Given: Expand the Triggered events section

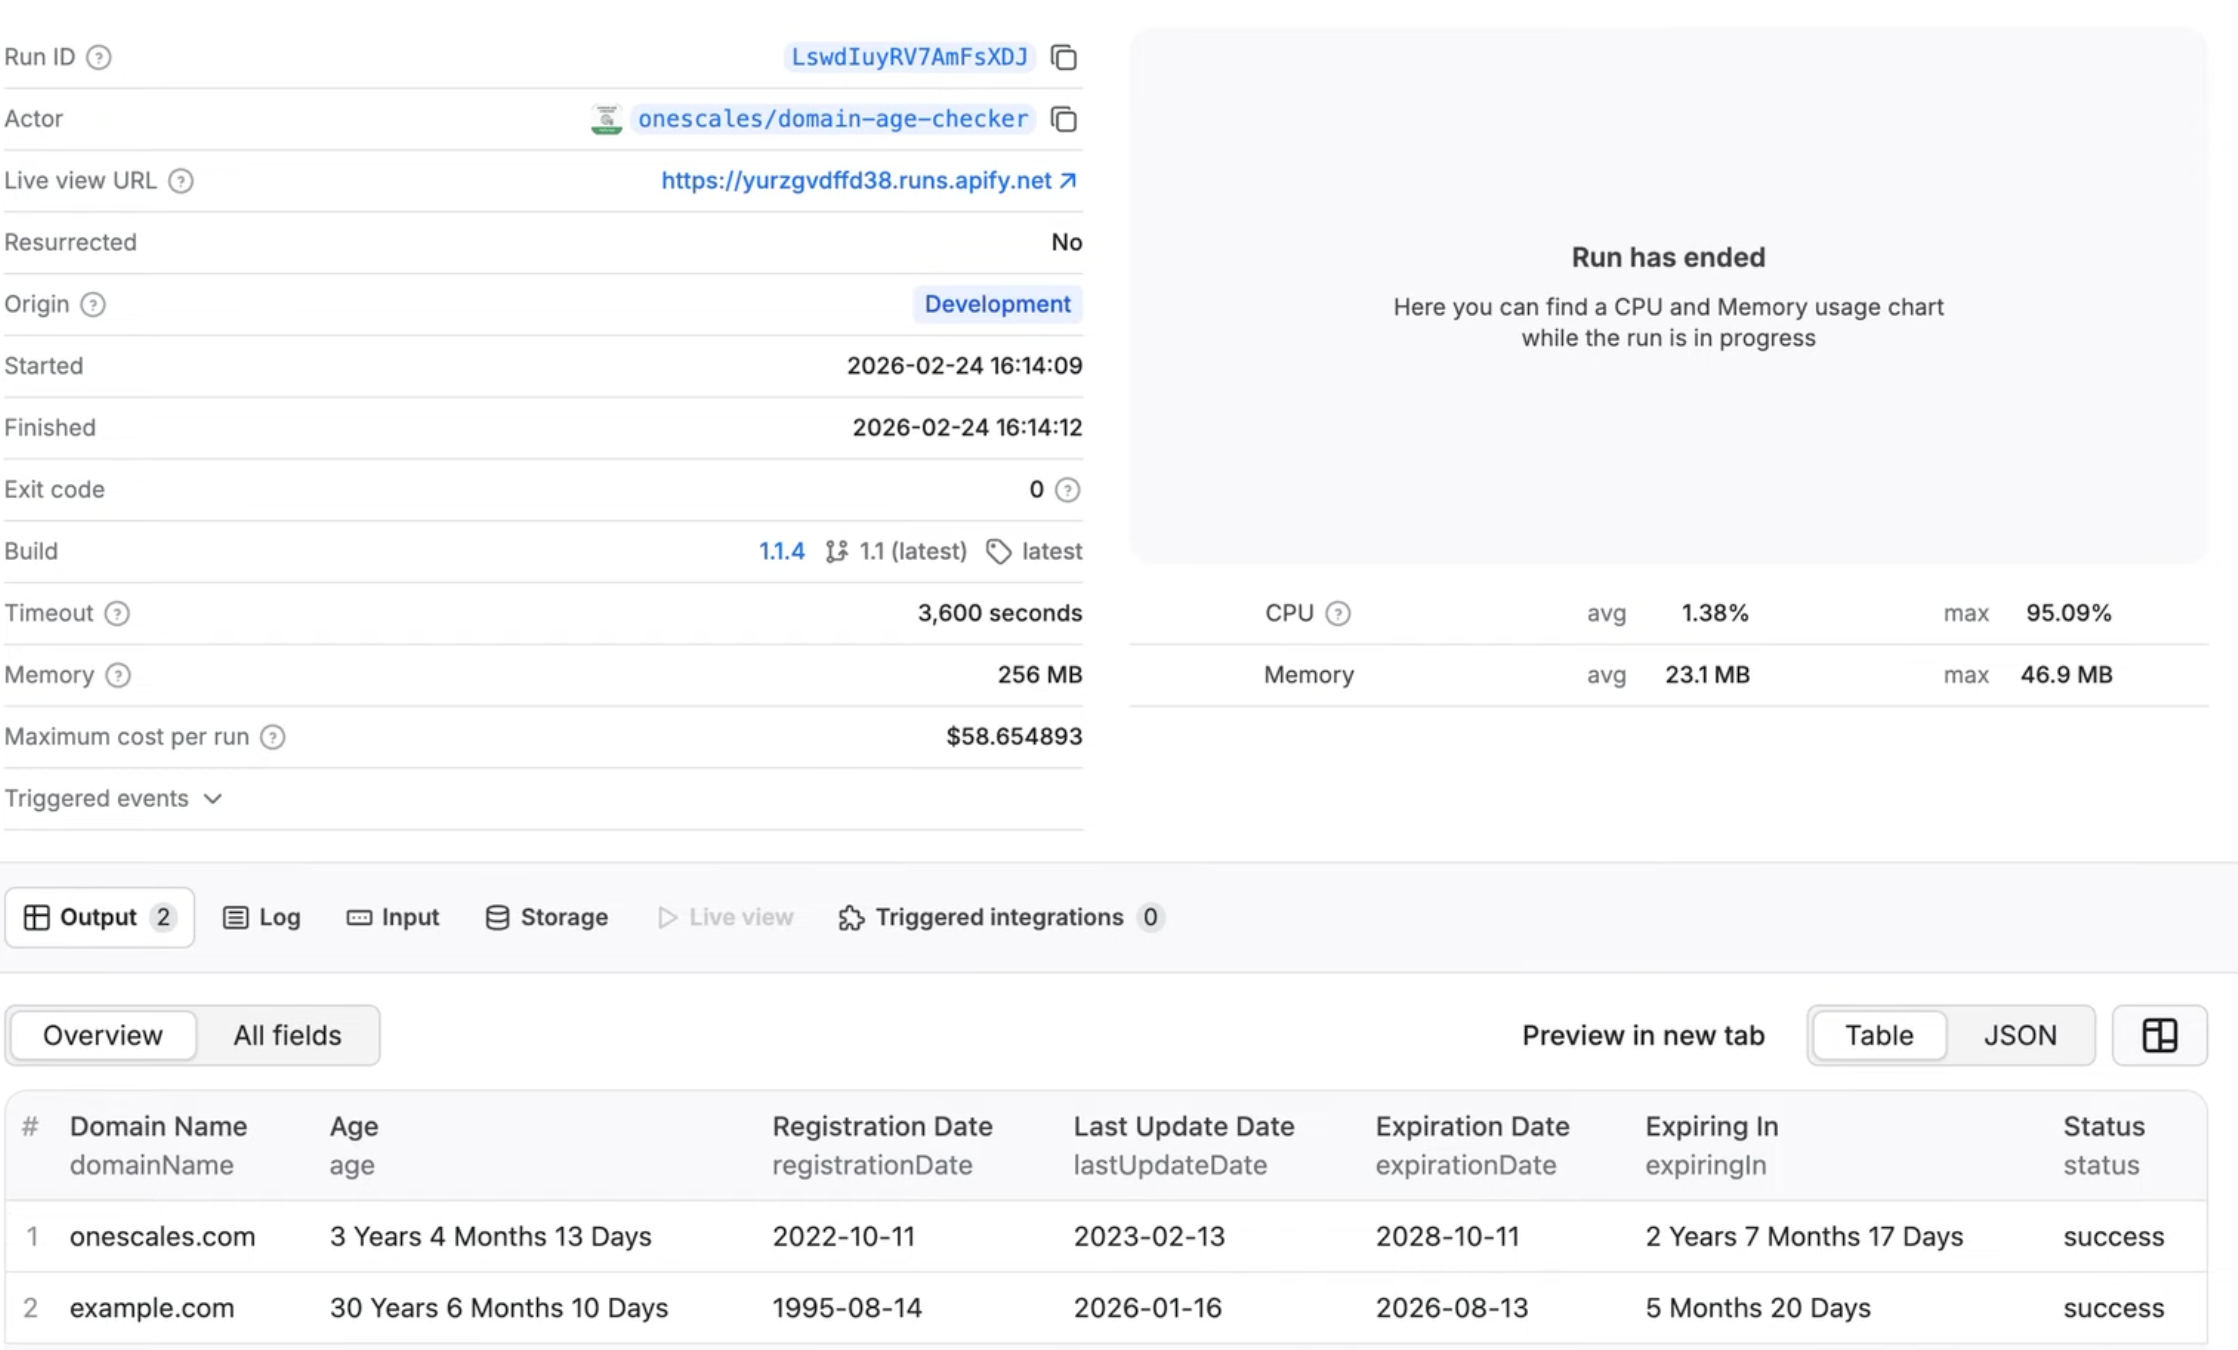Looking at the screenshot, I should [x=113, y=799].
